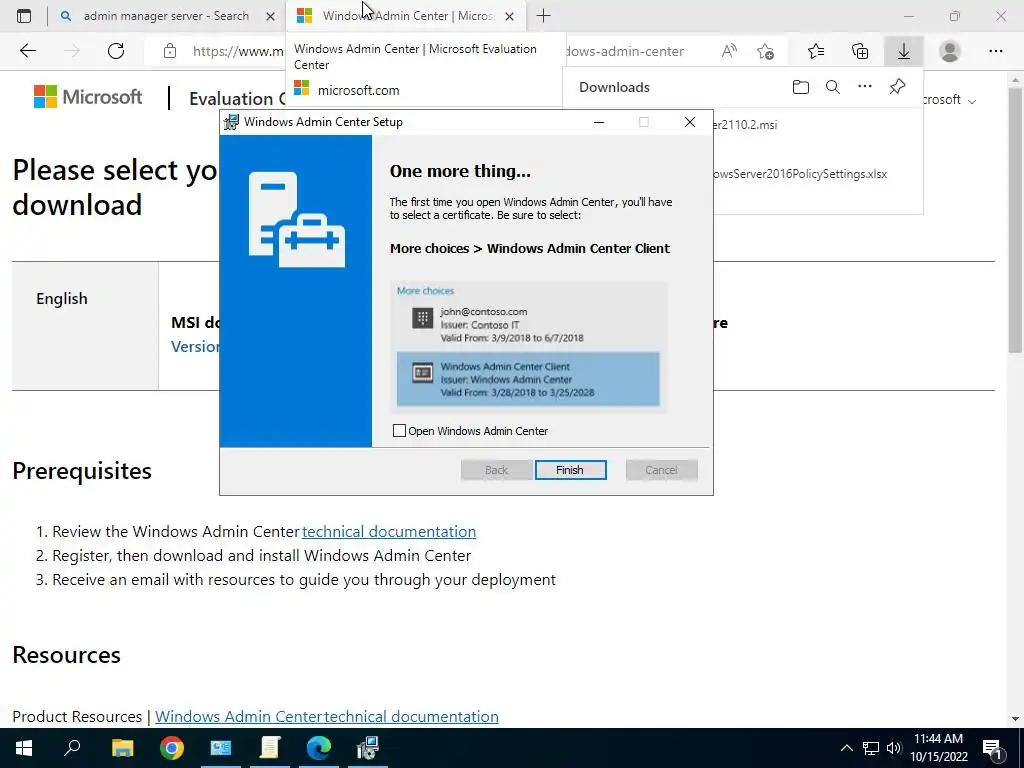Click the Downloads toolbar icon
Viewport: 1024px width, 768px height.
coord(904,51)
